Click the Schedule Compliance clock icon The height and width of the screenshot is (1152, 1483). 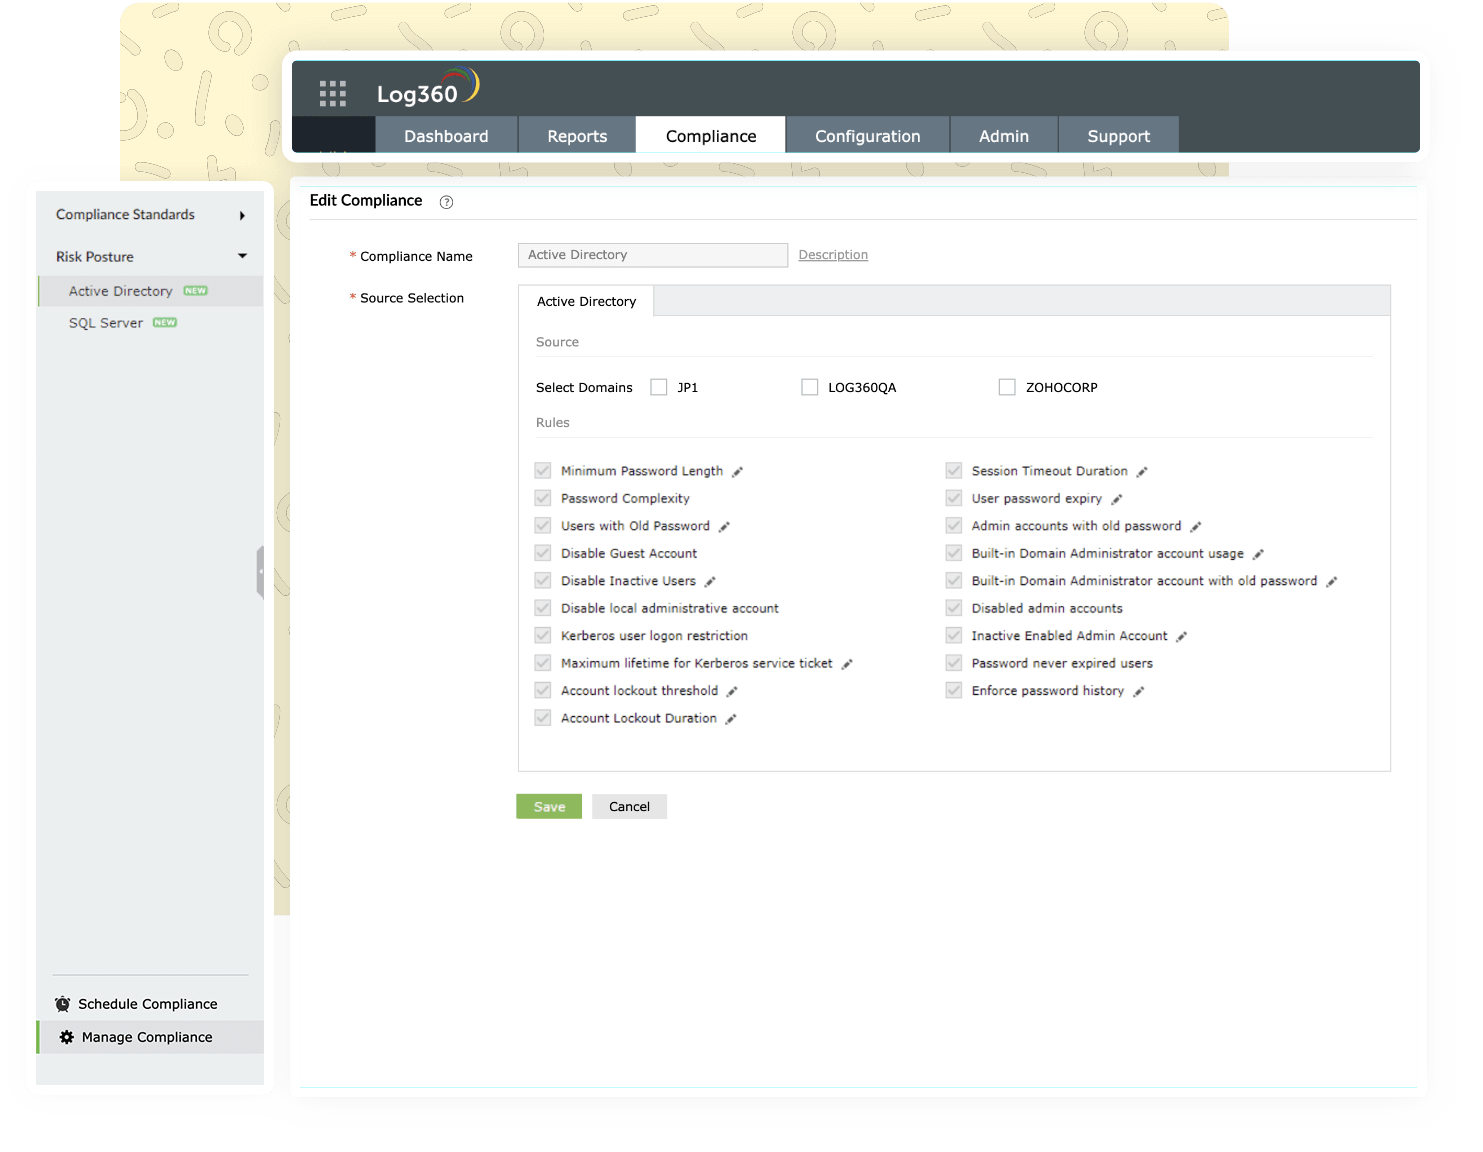pos(63,1004)
